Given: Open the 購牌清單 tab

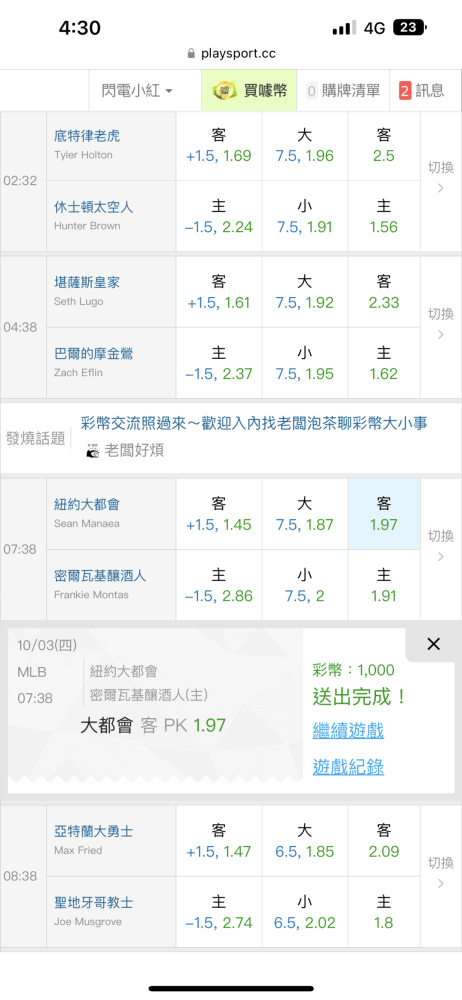Looking at the screenshot, I should click(x=343, y=91).
